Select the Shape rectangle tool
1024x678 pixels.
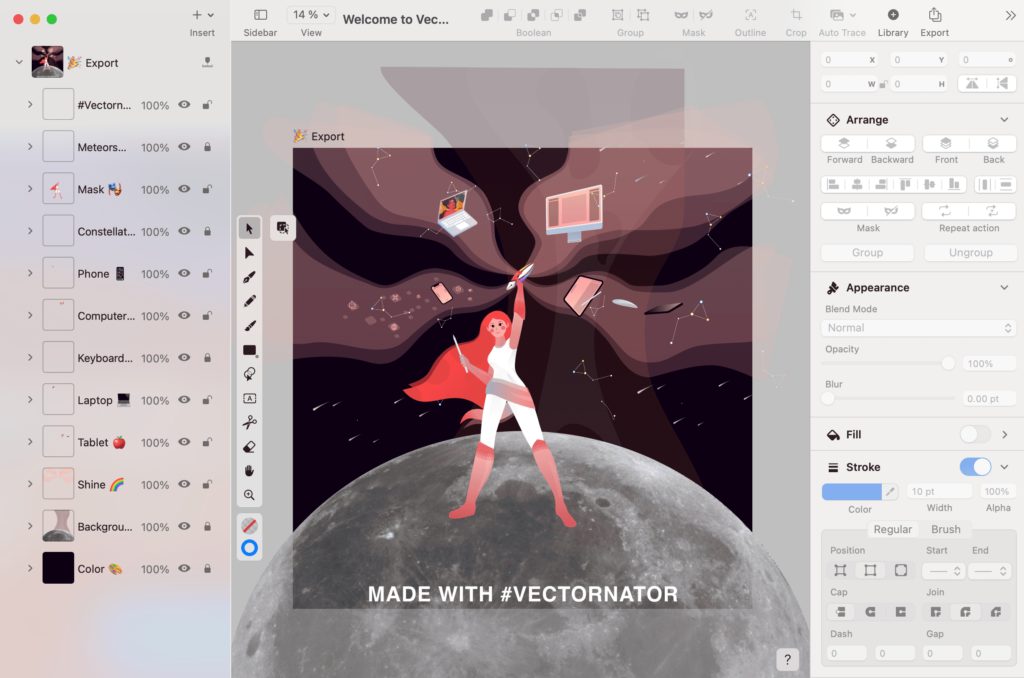tap(249, 350)
